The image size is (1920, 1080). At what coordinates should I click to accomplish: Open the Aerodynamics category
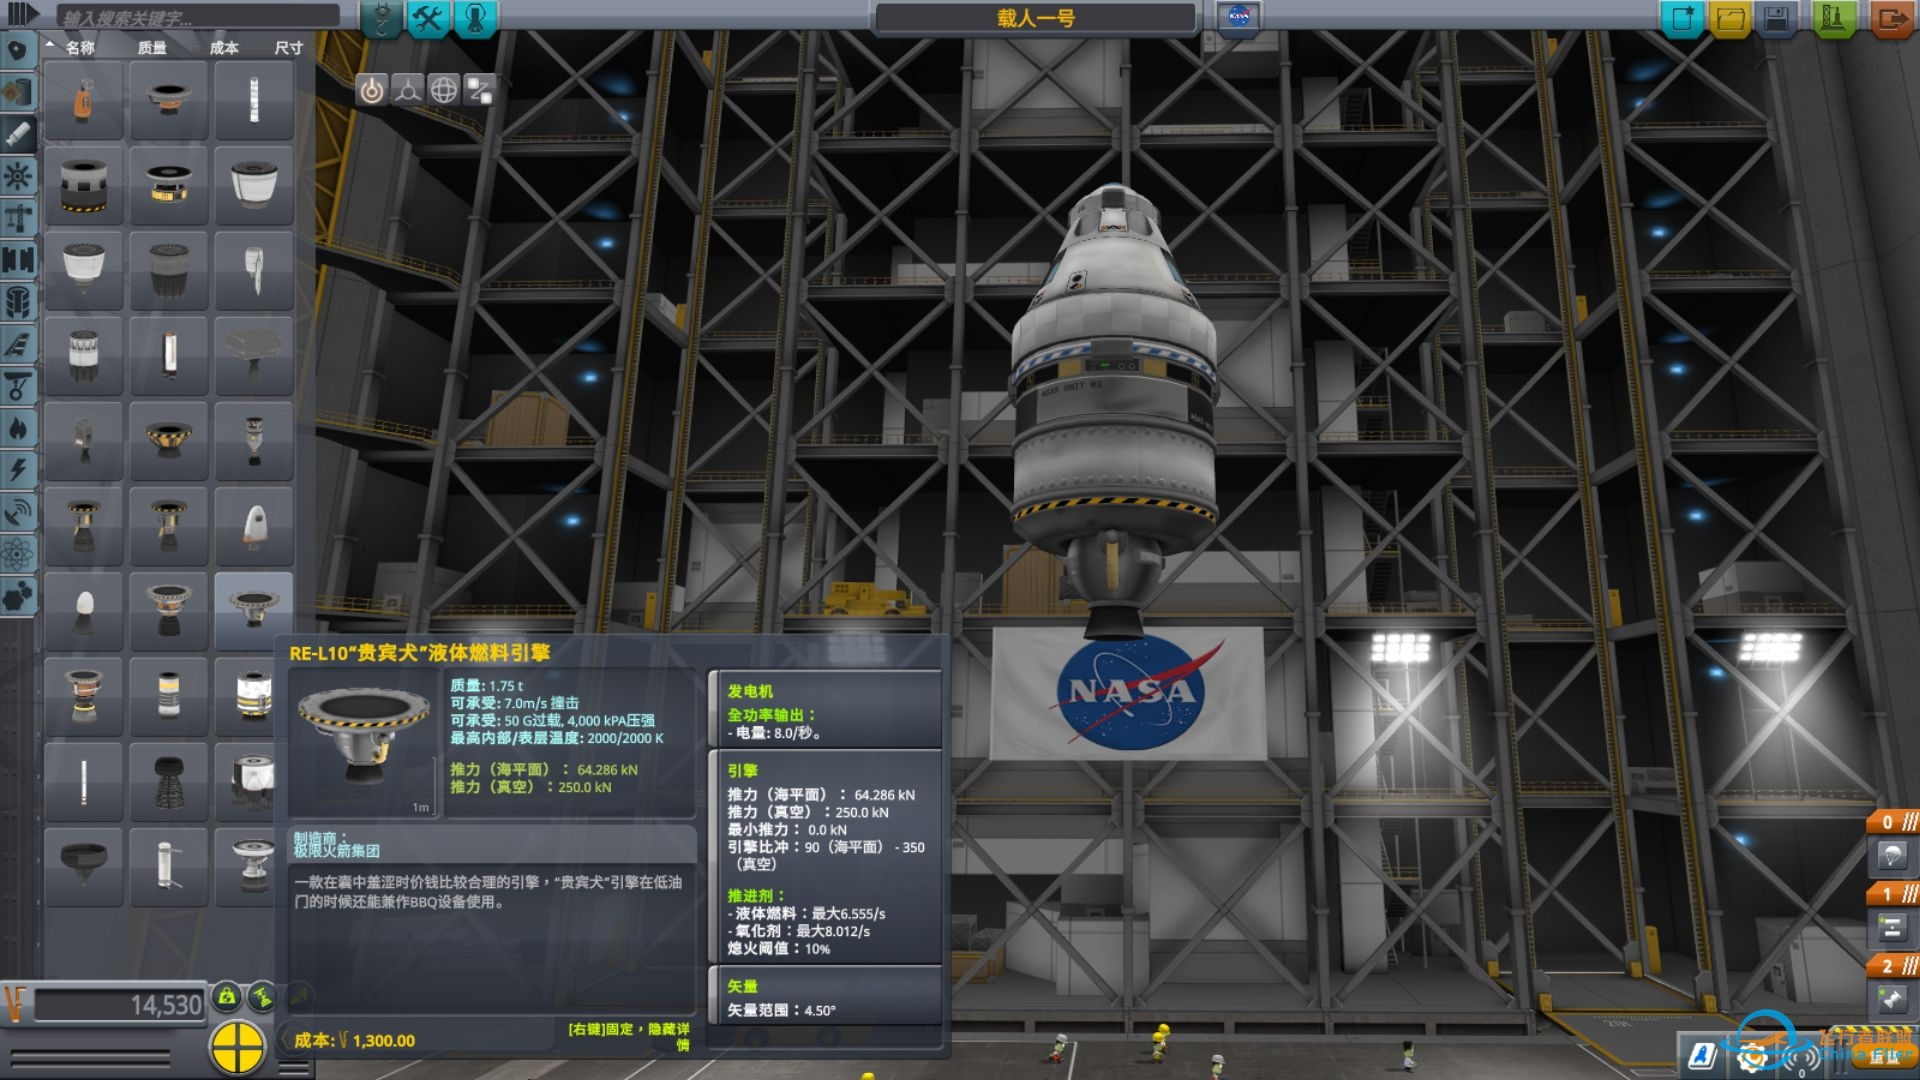click(x=18, y=344)
